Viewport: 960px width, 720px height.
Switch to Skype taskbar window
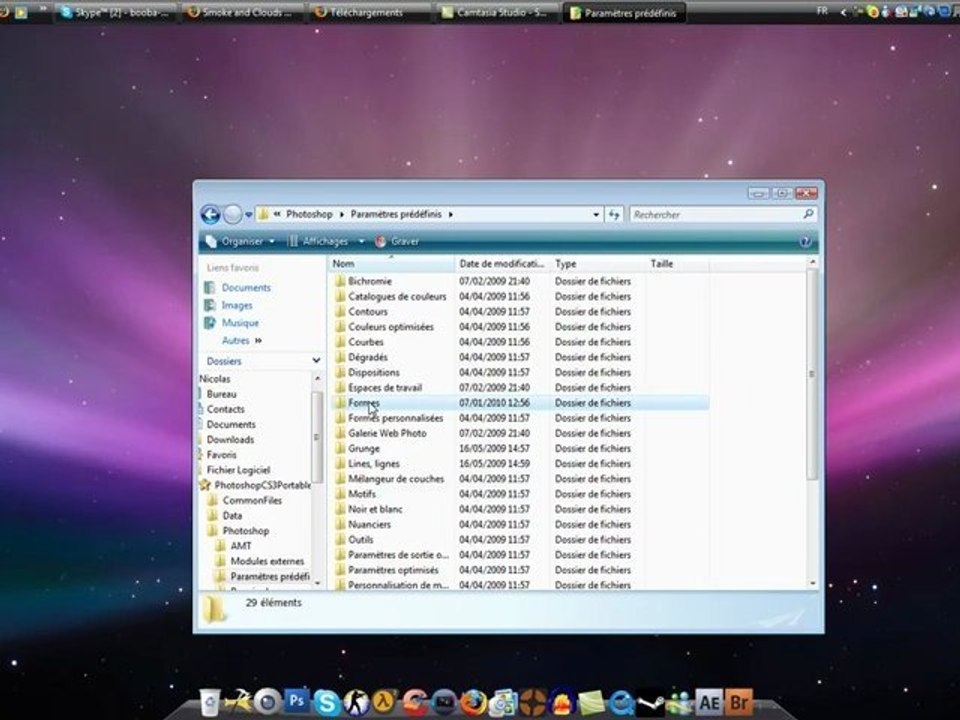click(x=117, y=12)
